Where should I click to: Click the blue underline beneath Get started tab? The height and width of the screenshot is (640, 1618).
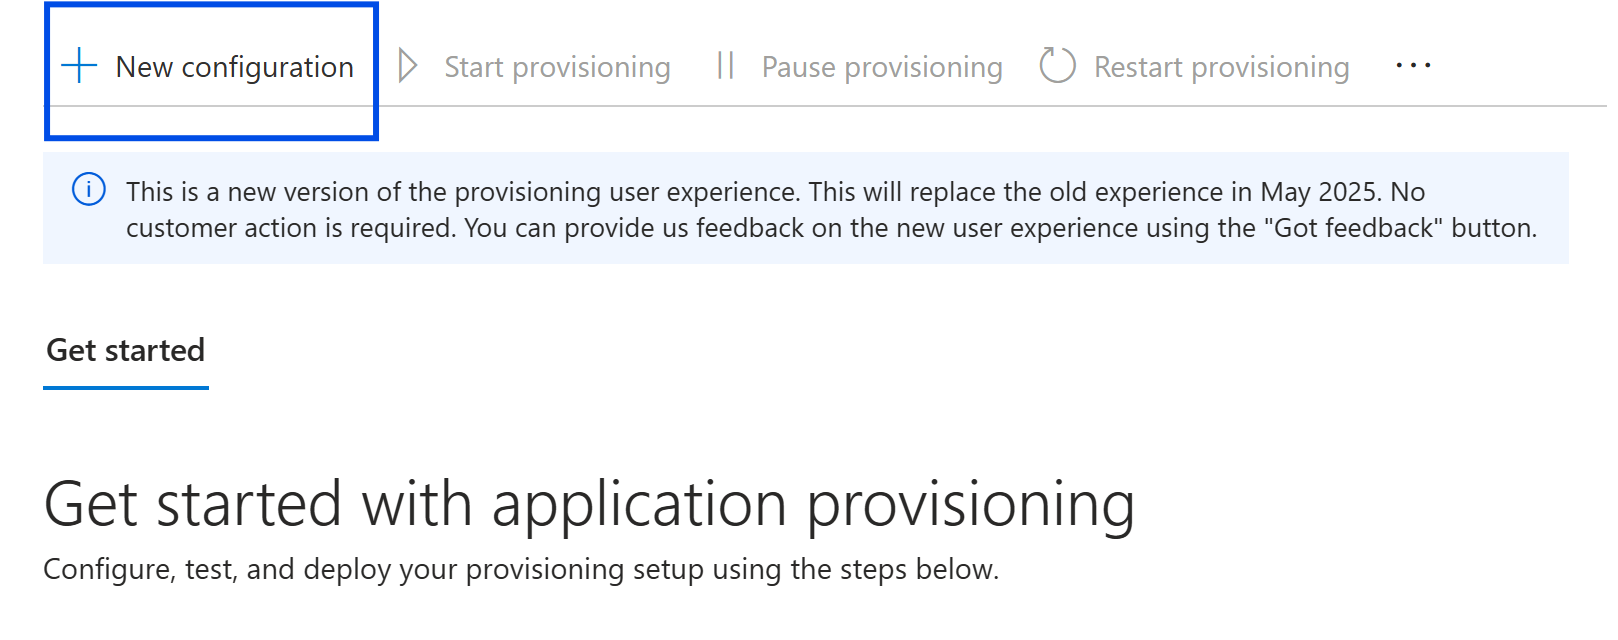[x=126, y=387]
